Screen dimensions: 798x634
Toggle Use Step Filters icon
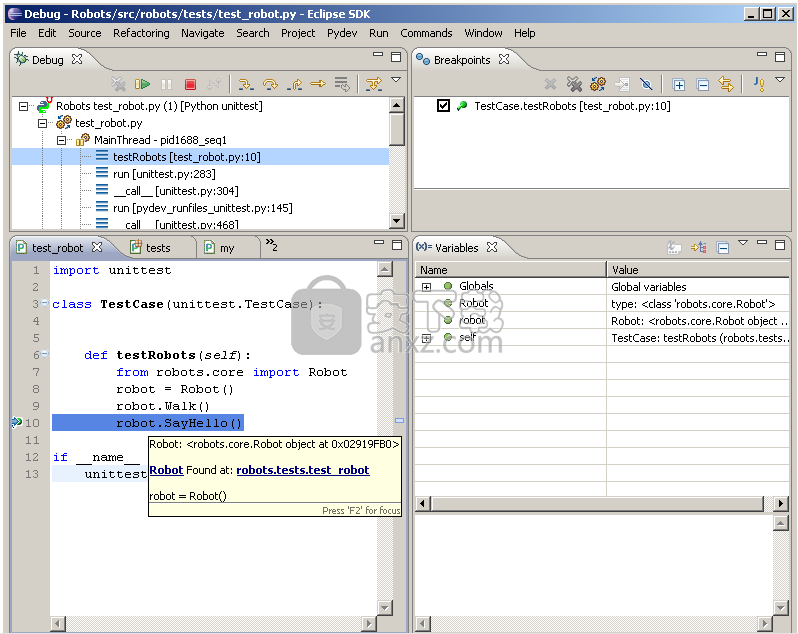pyautogui.click(x=374, y=84)
